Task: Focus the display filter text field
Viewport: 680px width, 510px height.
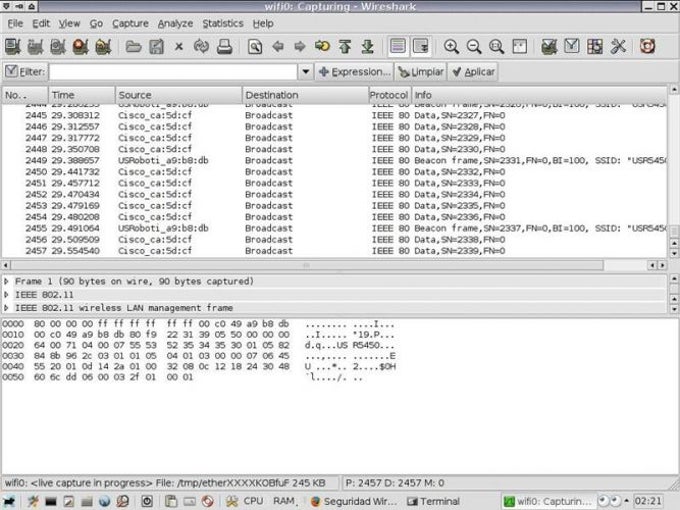Action: (x=173, y=72)
